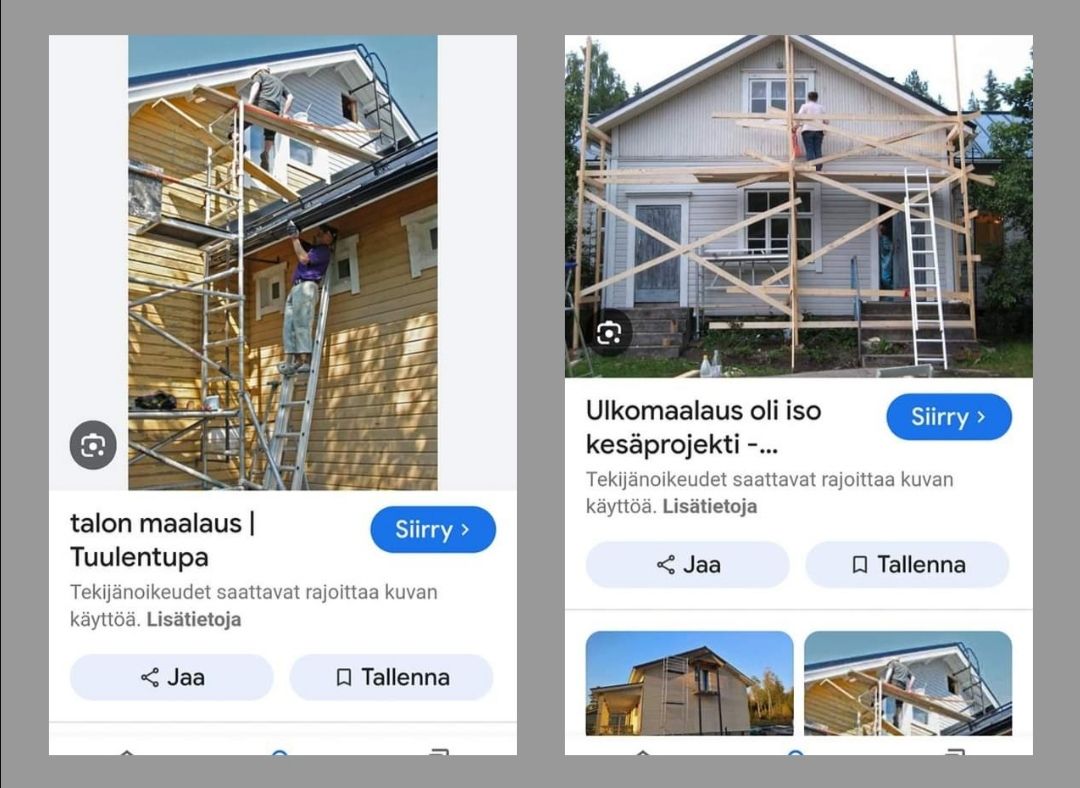Tap Jaa share button in left panel
Screen dimensions: 1080x788
[x=172, y=677]
